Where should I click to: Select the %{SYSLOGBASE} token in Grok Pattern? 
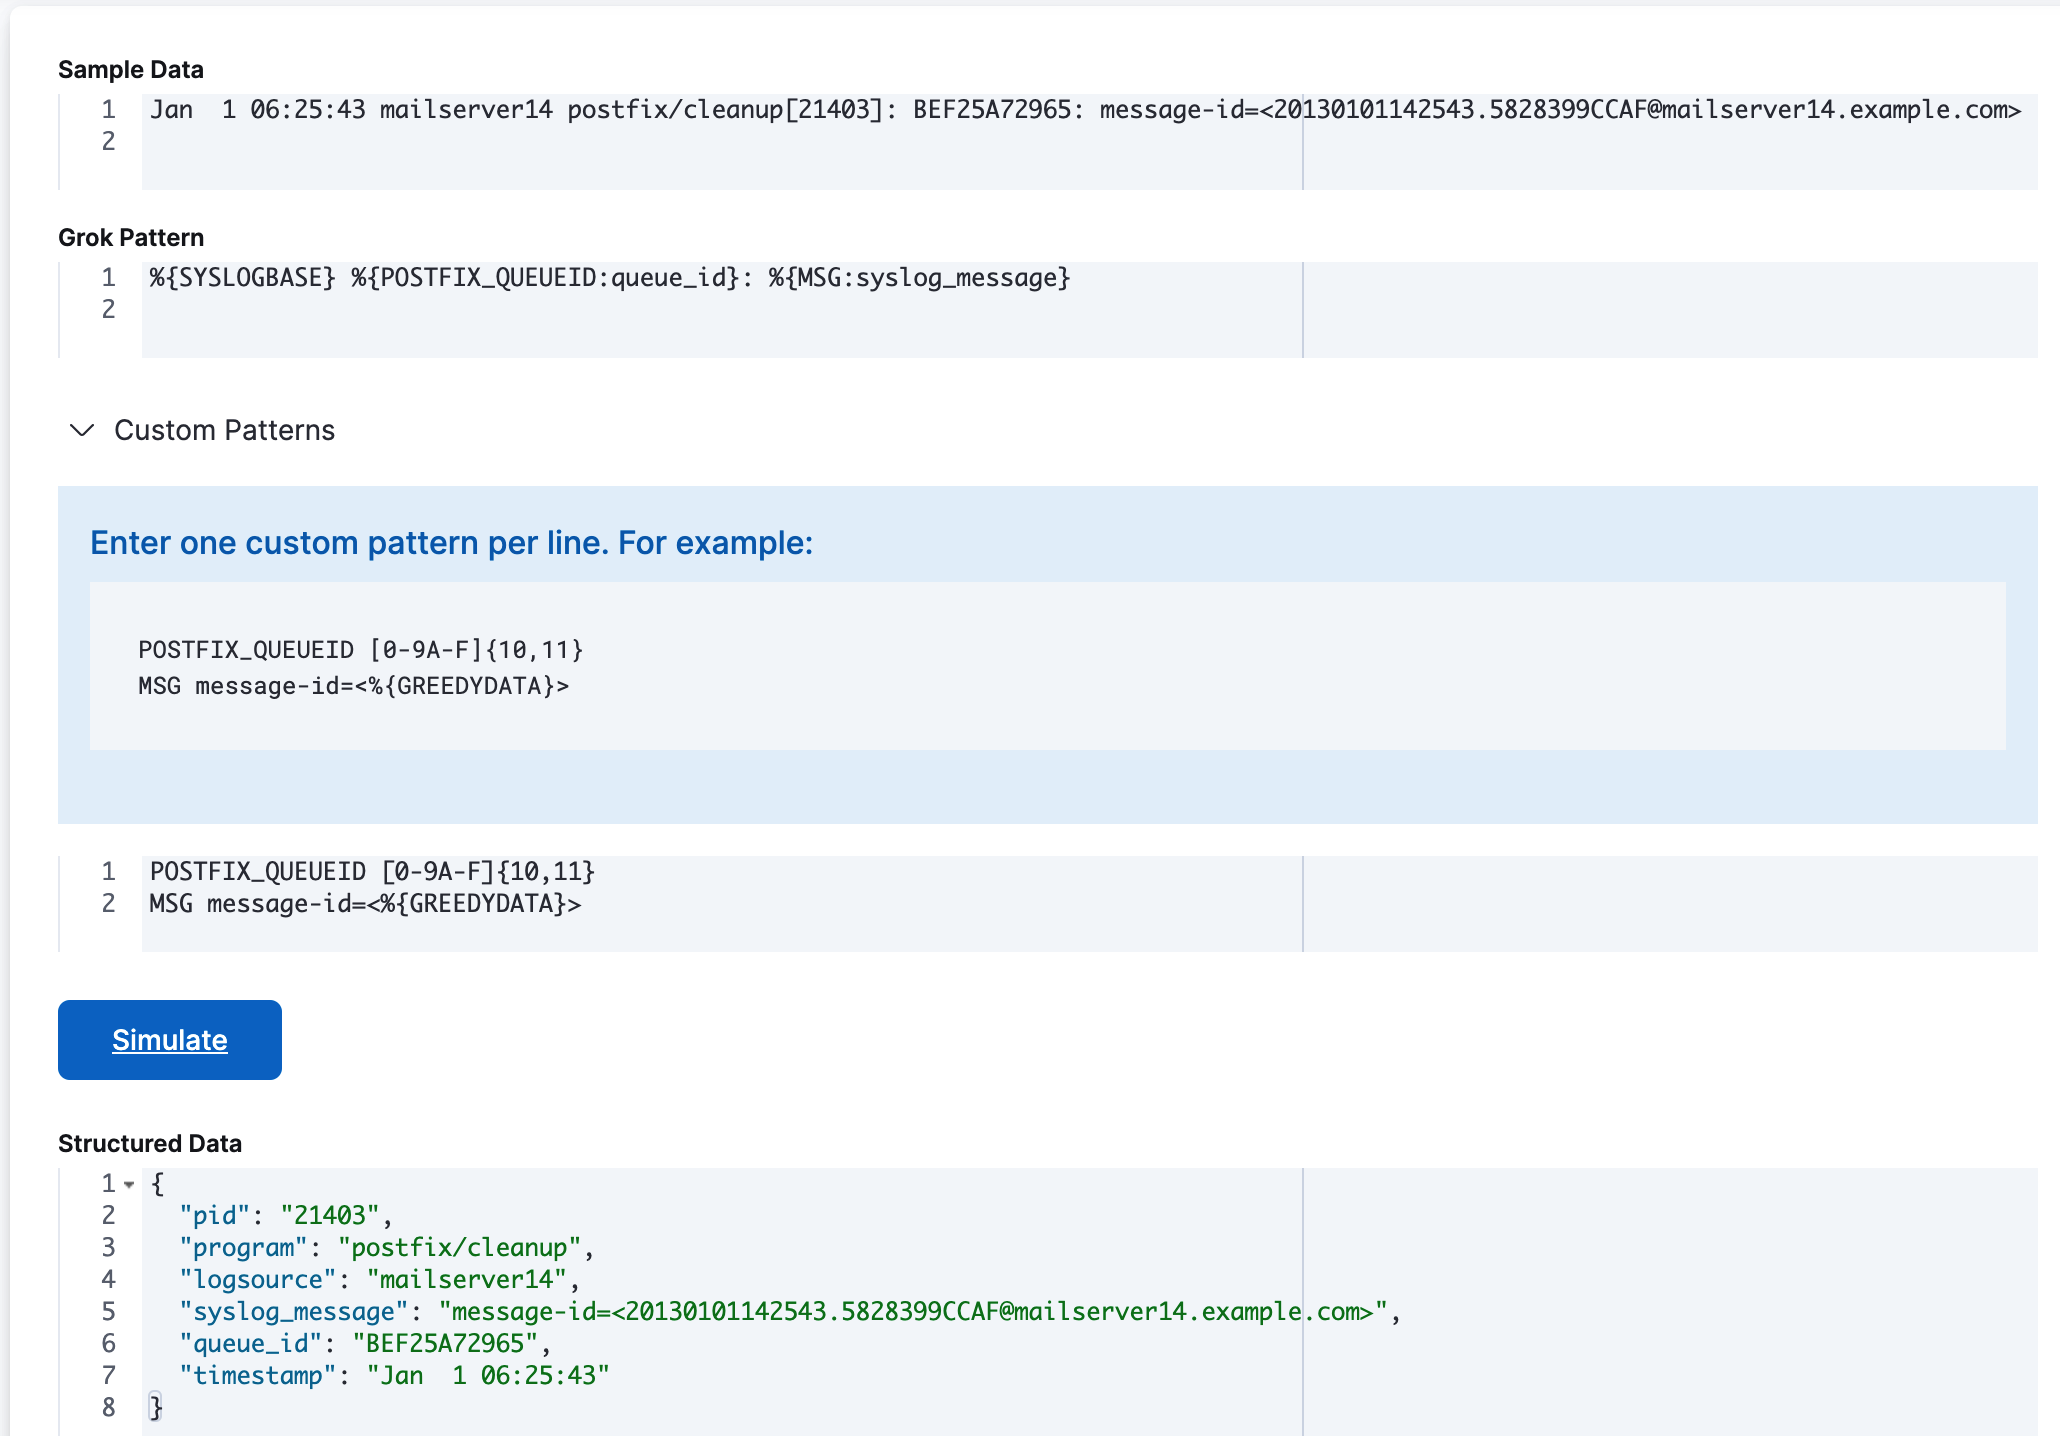240,279
